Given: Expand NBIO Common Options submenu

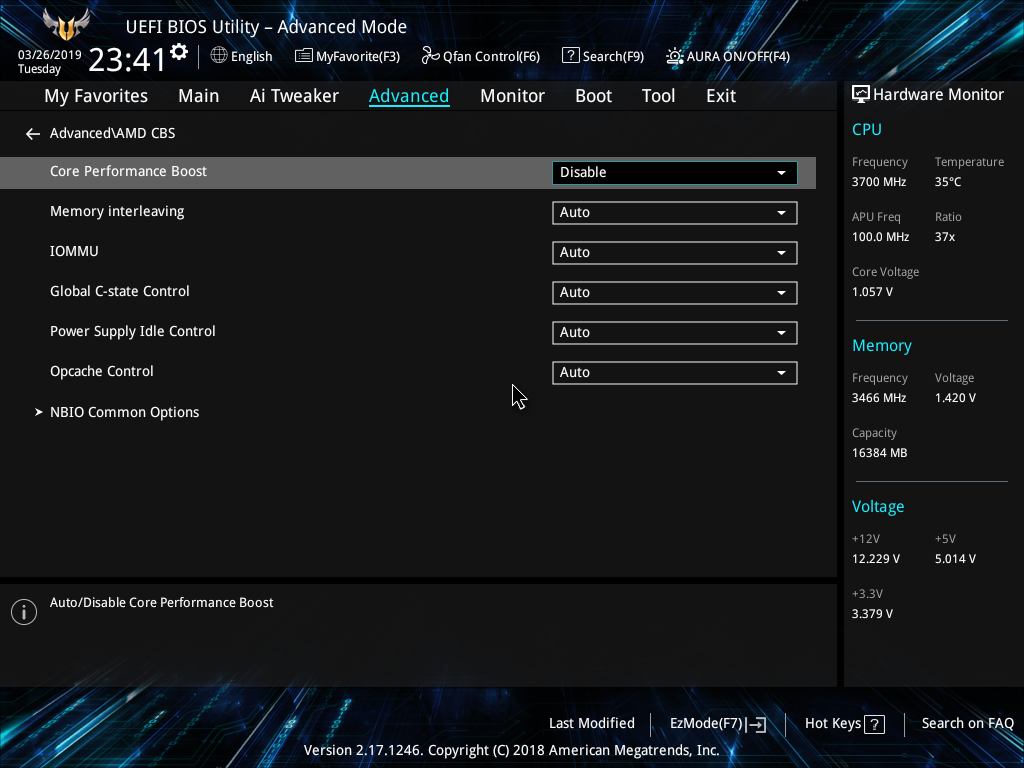Looking at the screenshot, I should point(124,412).
